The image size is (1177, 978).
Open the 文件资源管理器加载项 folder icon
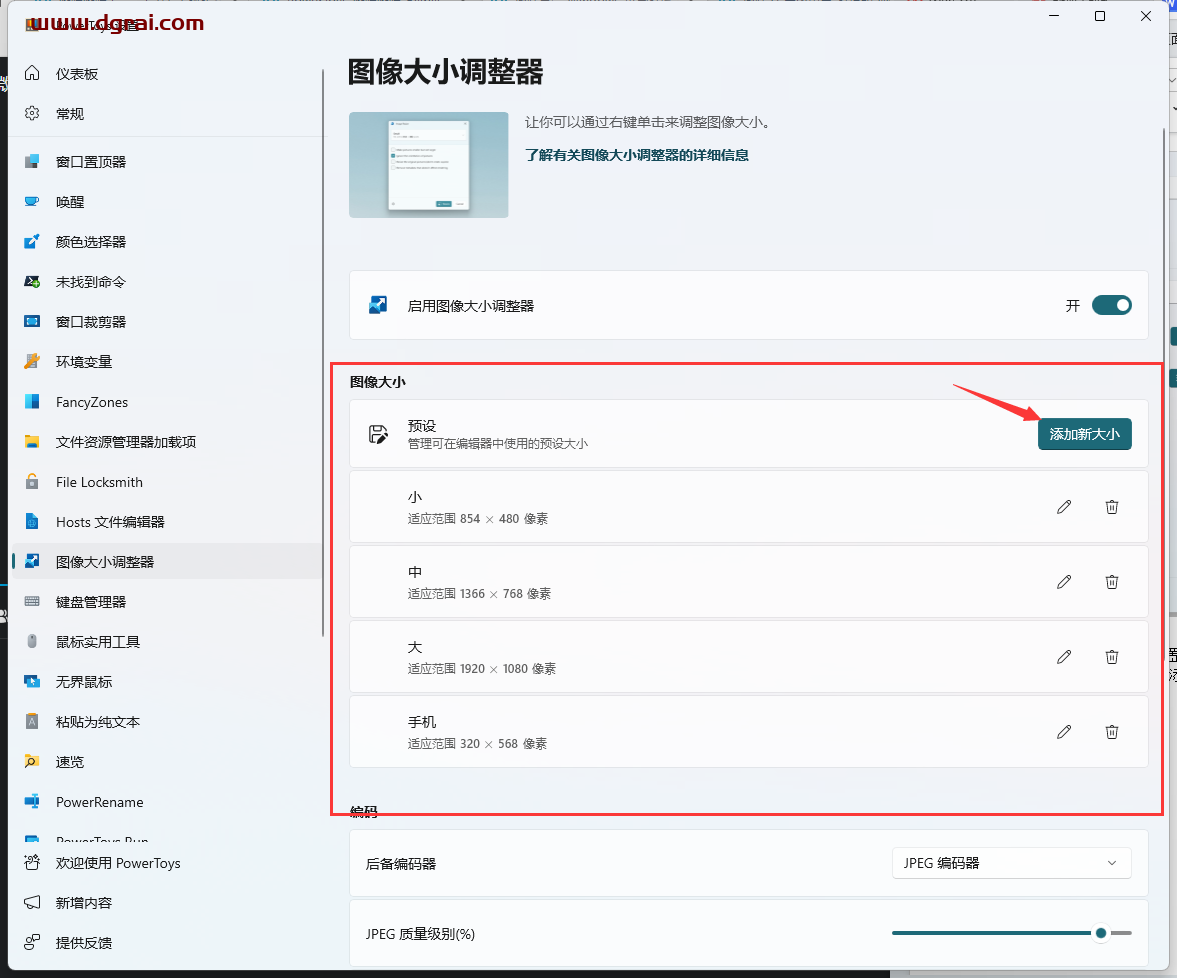(32, 441)
